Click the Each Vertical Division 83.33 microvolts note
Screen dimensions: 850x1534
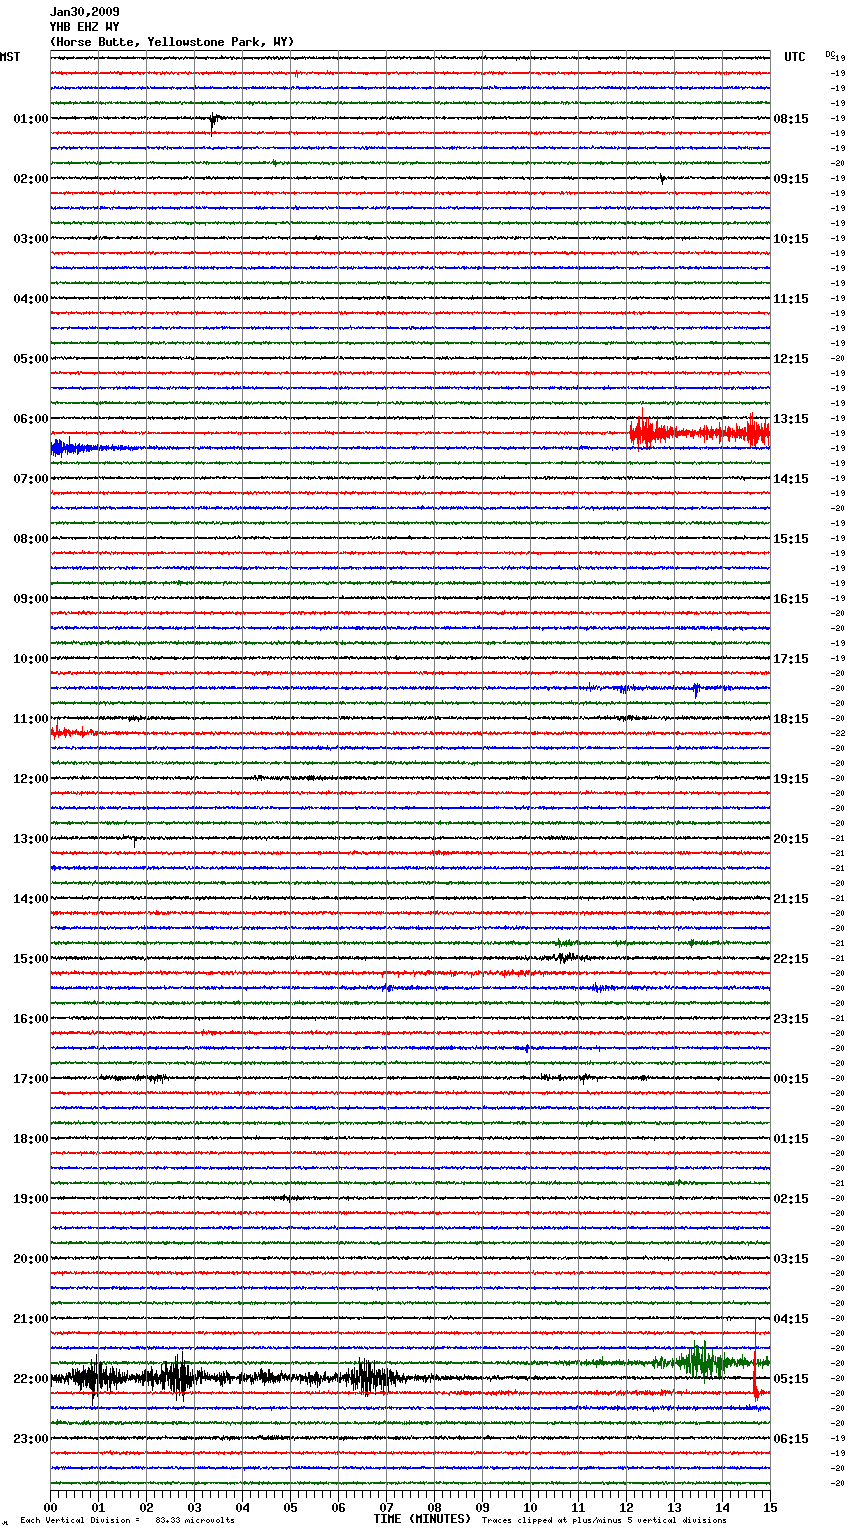(127, 1520)
